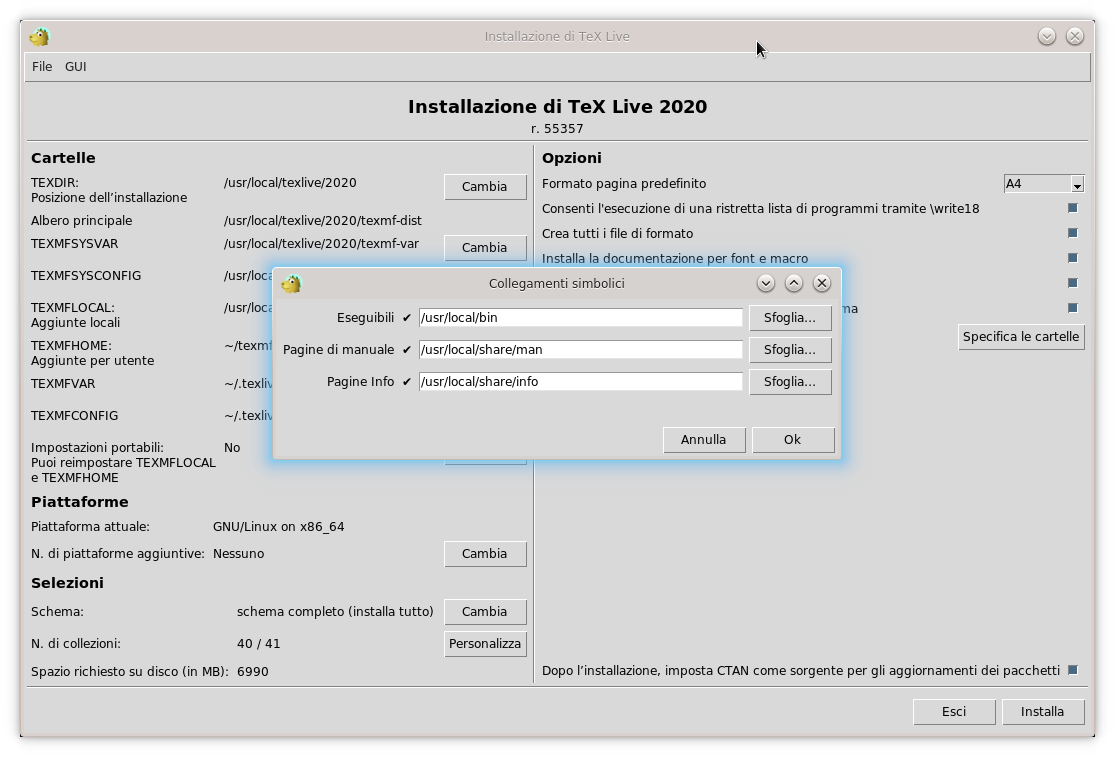1115x757 pixels.
Task: Confirm the symlinks dialog with Ok
Action: [793, 440]
